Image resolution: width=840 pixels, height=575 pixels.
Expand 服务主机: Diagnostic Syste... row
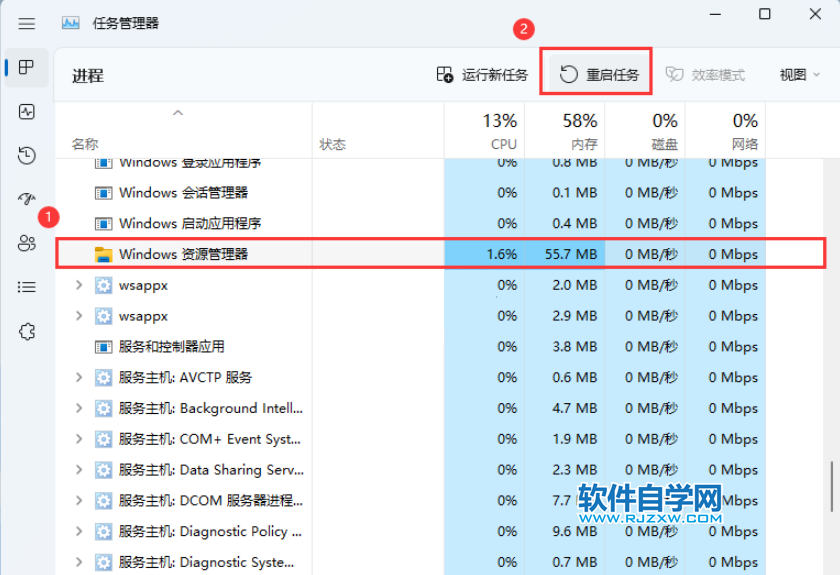coord(79,562)
